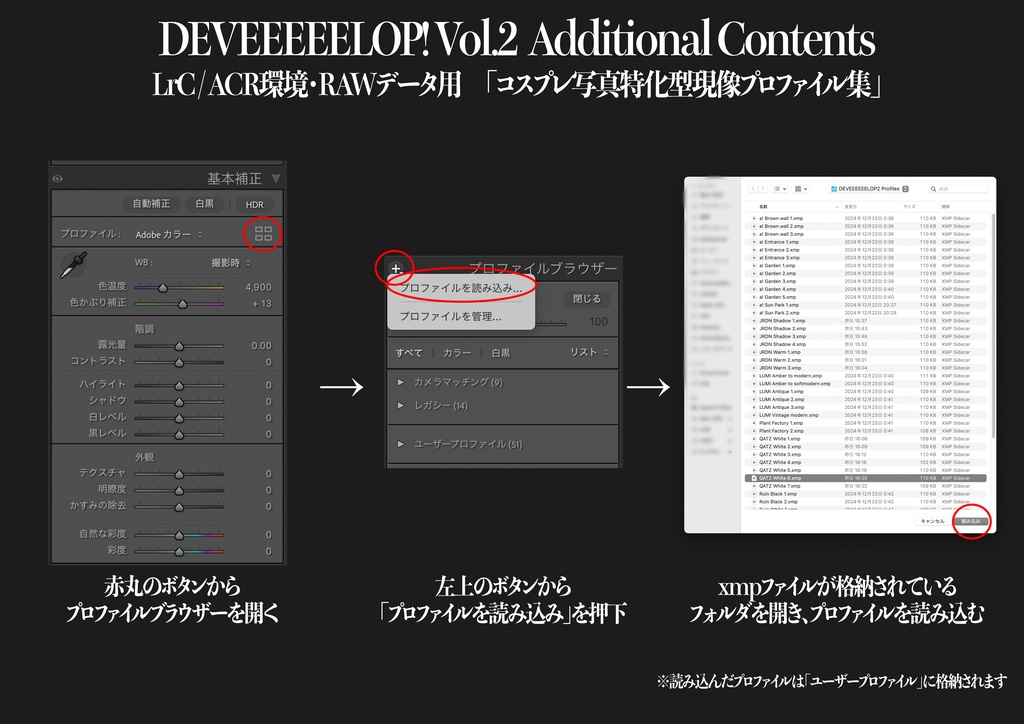Click the icon view picker in the dialog toolbar
Image resolution: width=1024 pixels, height=724 pixels.
[799, 189]
